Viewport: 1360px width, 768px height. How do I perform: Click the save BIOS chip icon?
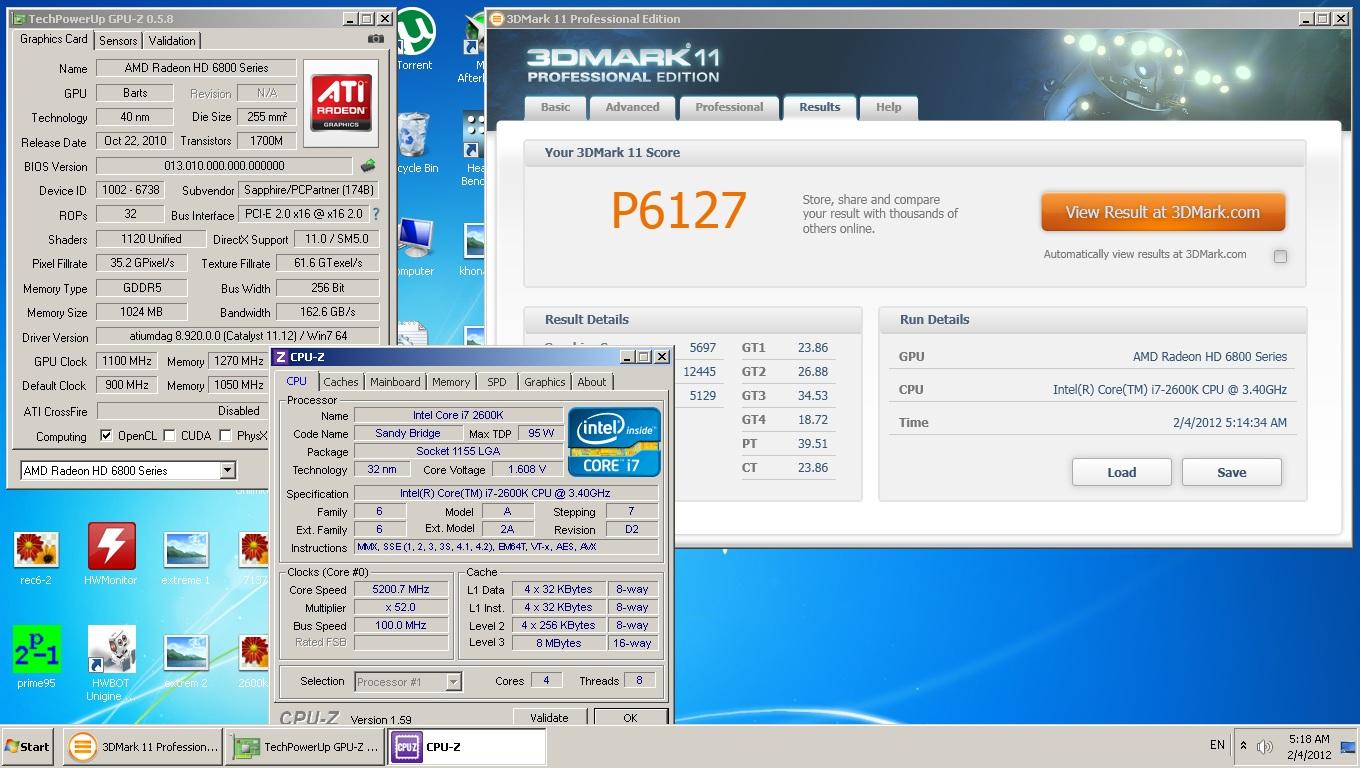[x=368, y=166]
